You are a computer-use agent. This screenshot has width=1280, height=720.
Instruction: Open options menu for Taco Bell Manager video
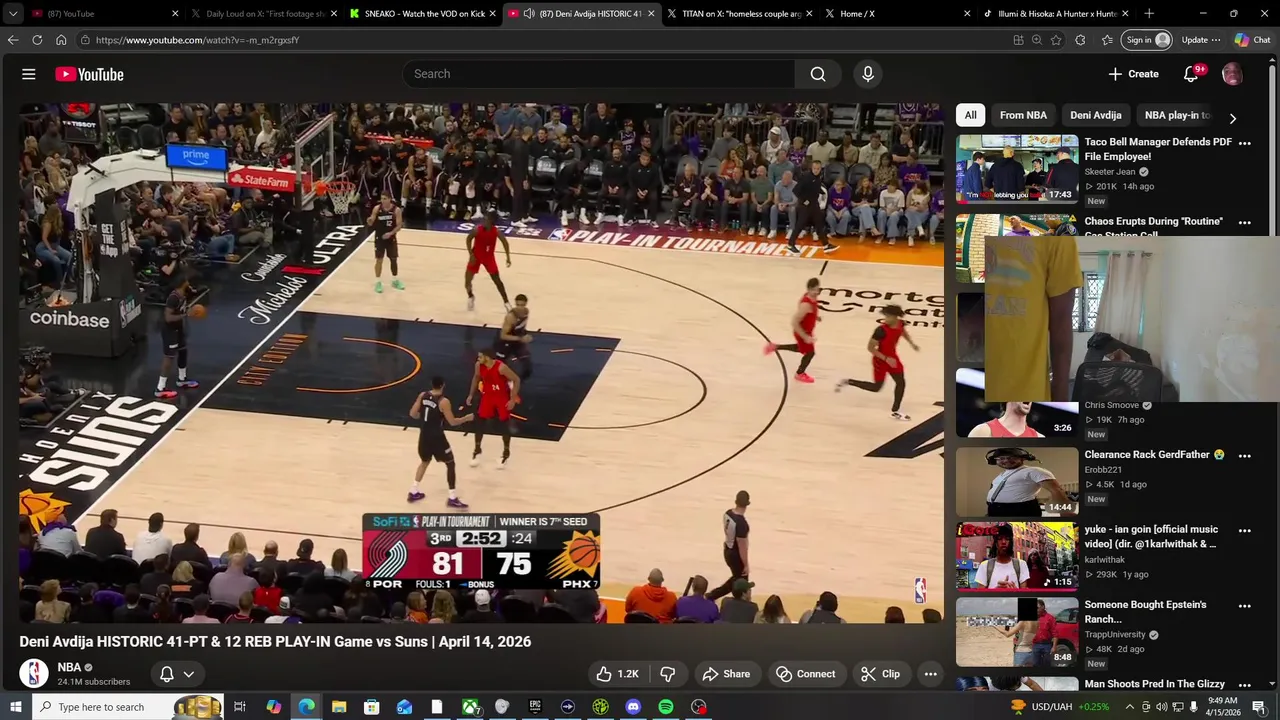(x=1245, y=144)
